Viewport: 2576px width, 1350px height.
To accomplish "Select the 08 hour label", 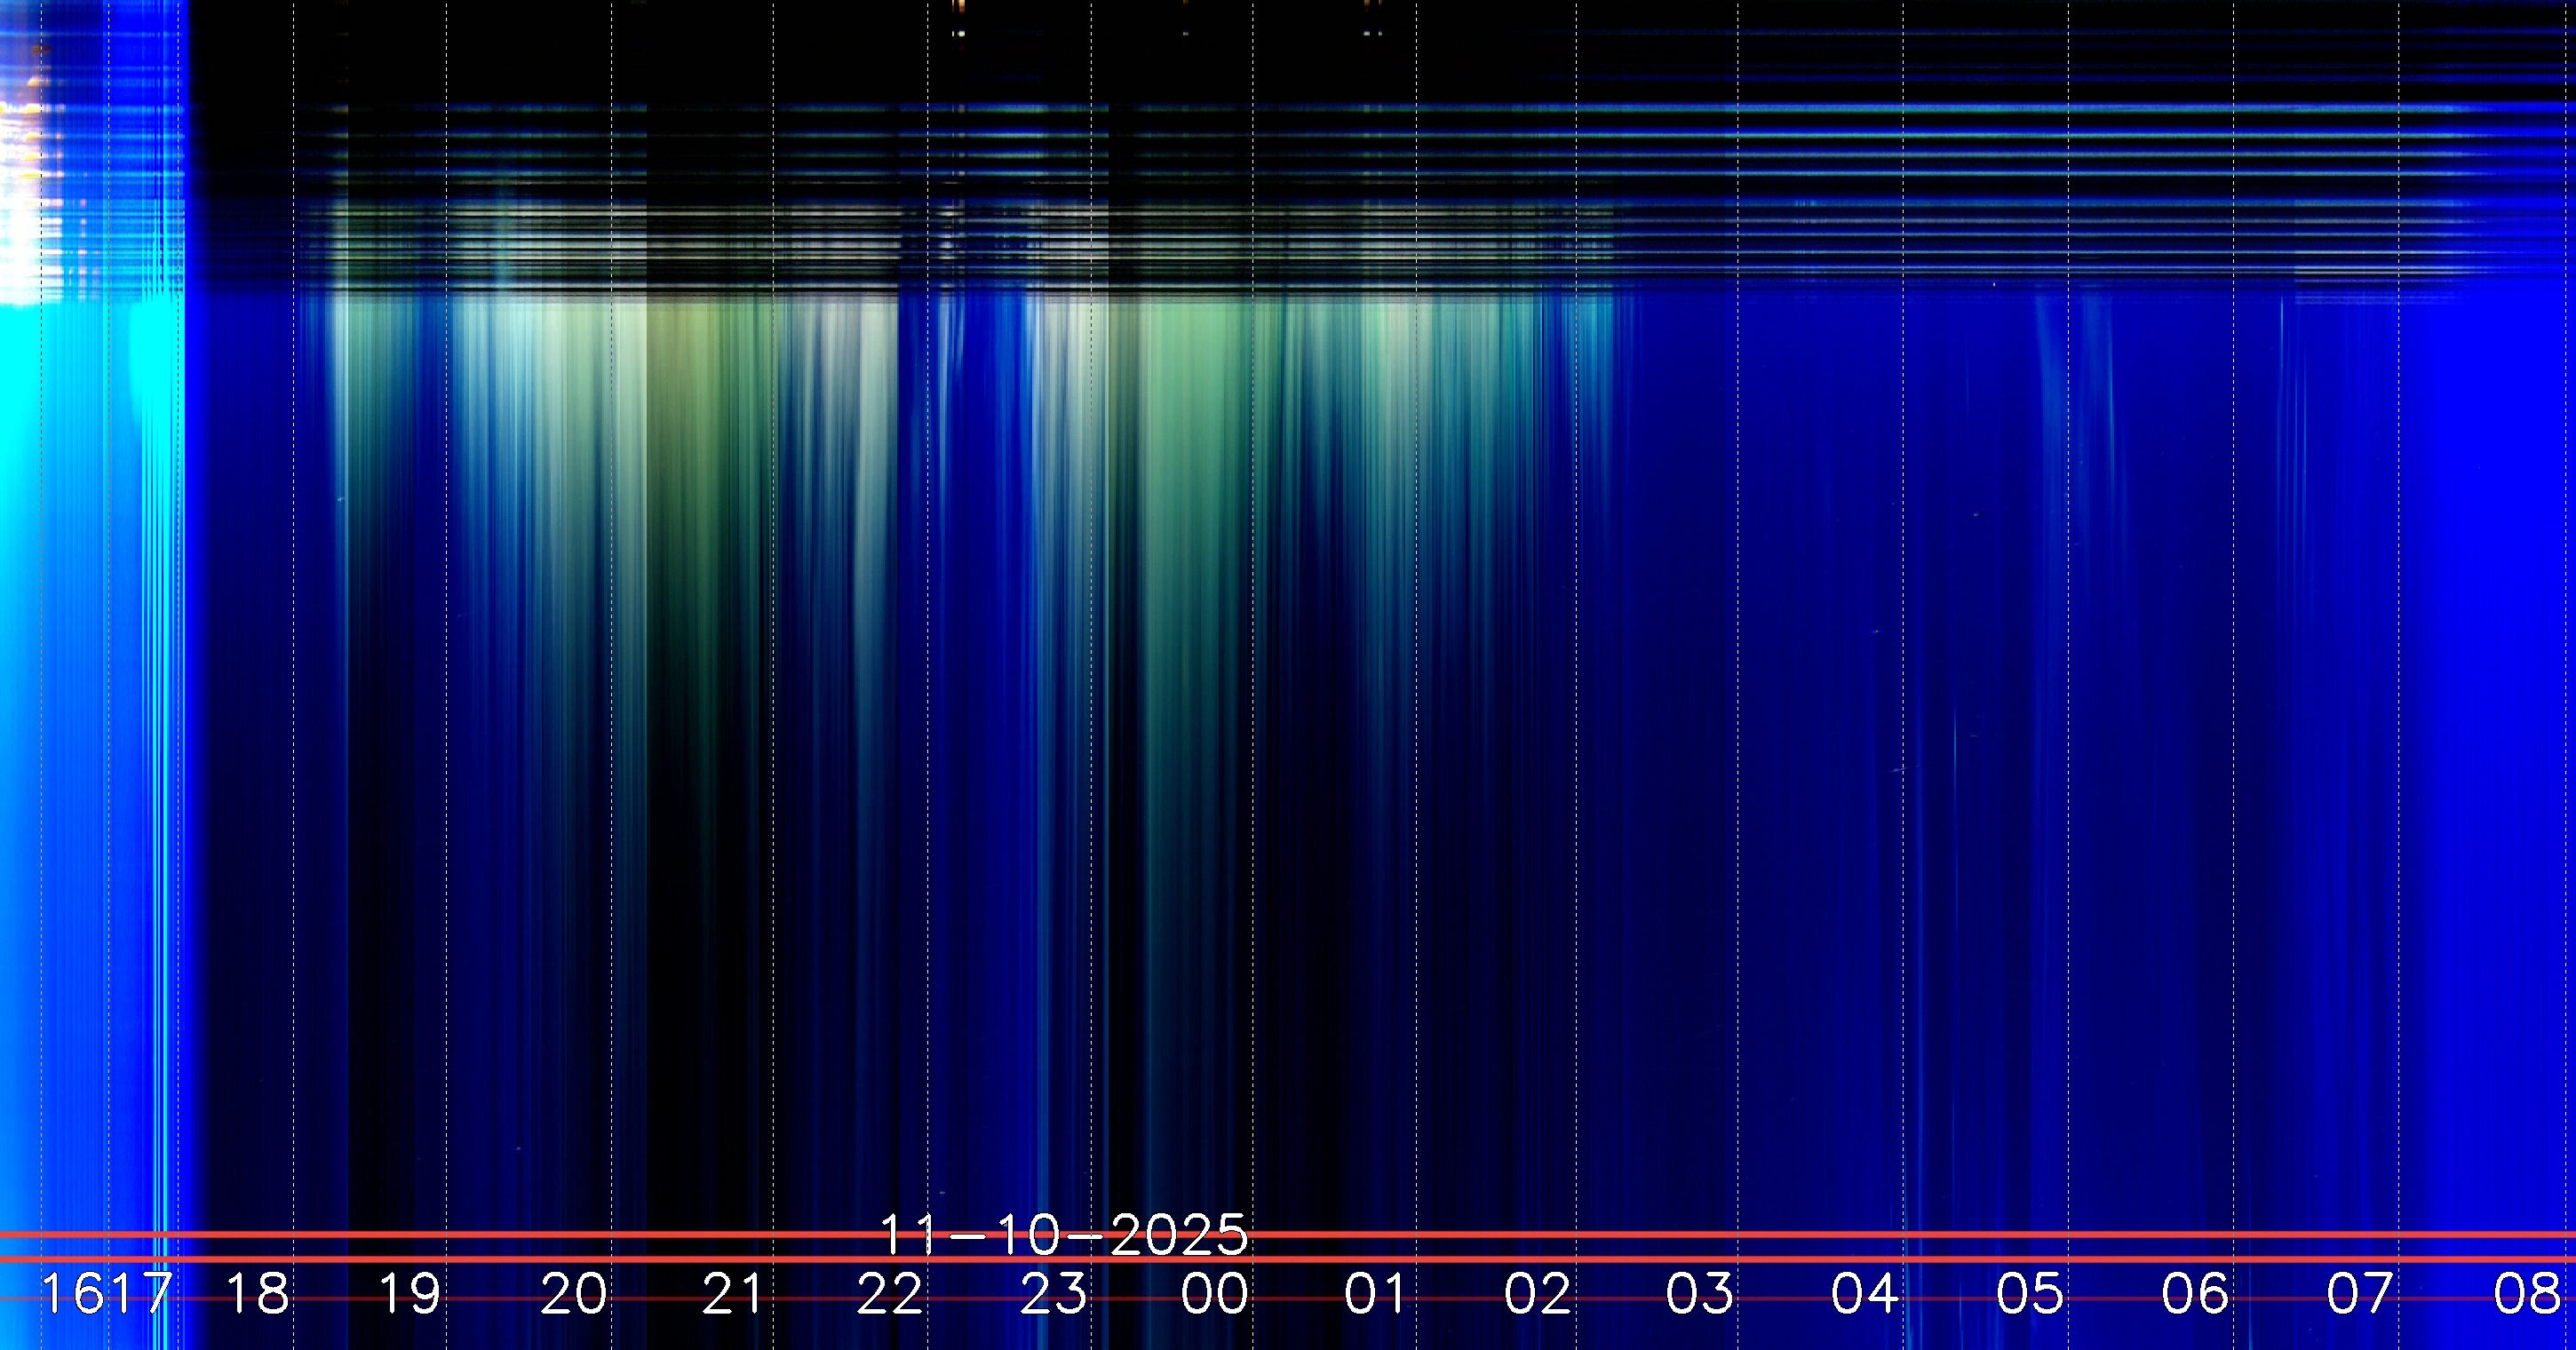I will click(2527, 1294).
